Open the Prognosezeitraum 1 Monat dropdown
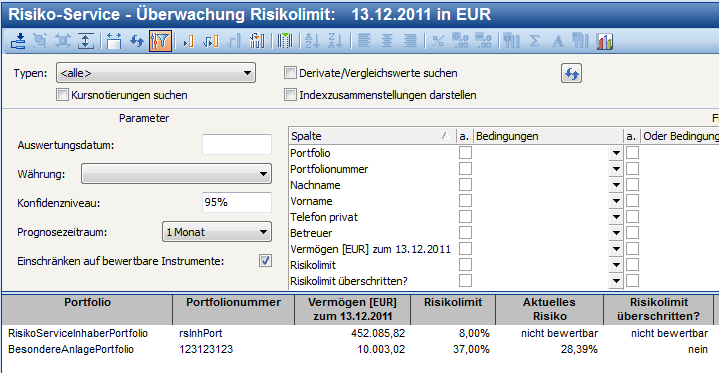 pos(217,232)
